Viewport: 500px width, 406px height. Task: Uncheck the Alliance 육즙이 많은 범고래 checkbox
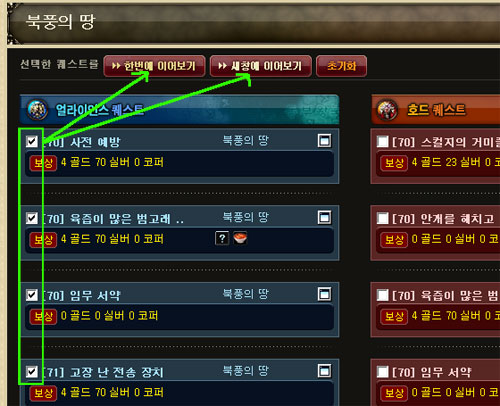click(32, 218)
